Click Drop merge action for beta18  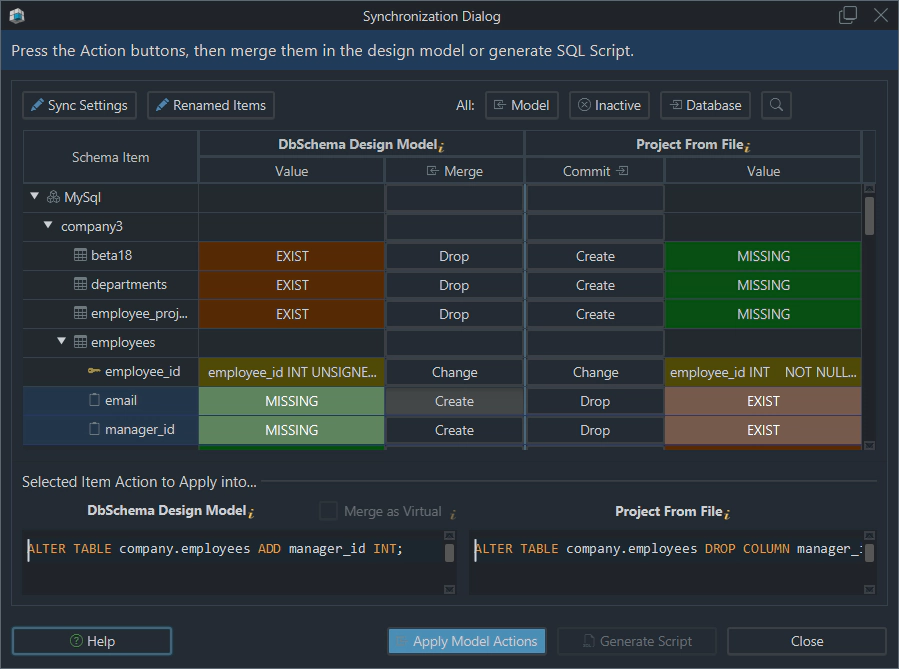tap(454, 256)
